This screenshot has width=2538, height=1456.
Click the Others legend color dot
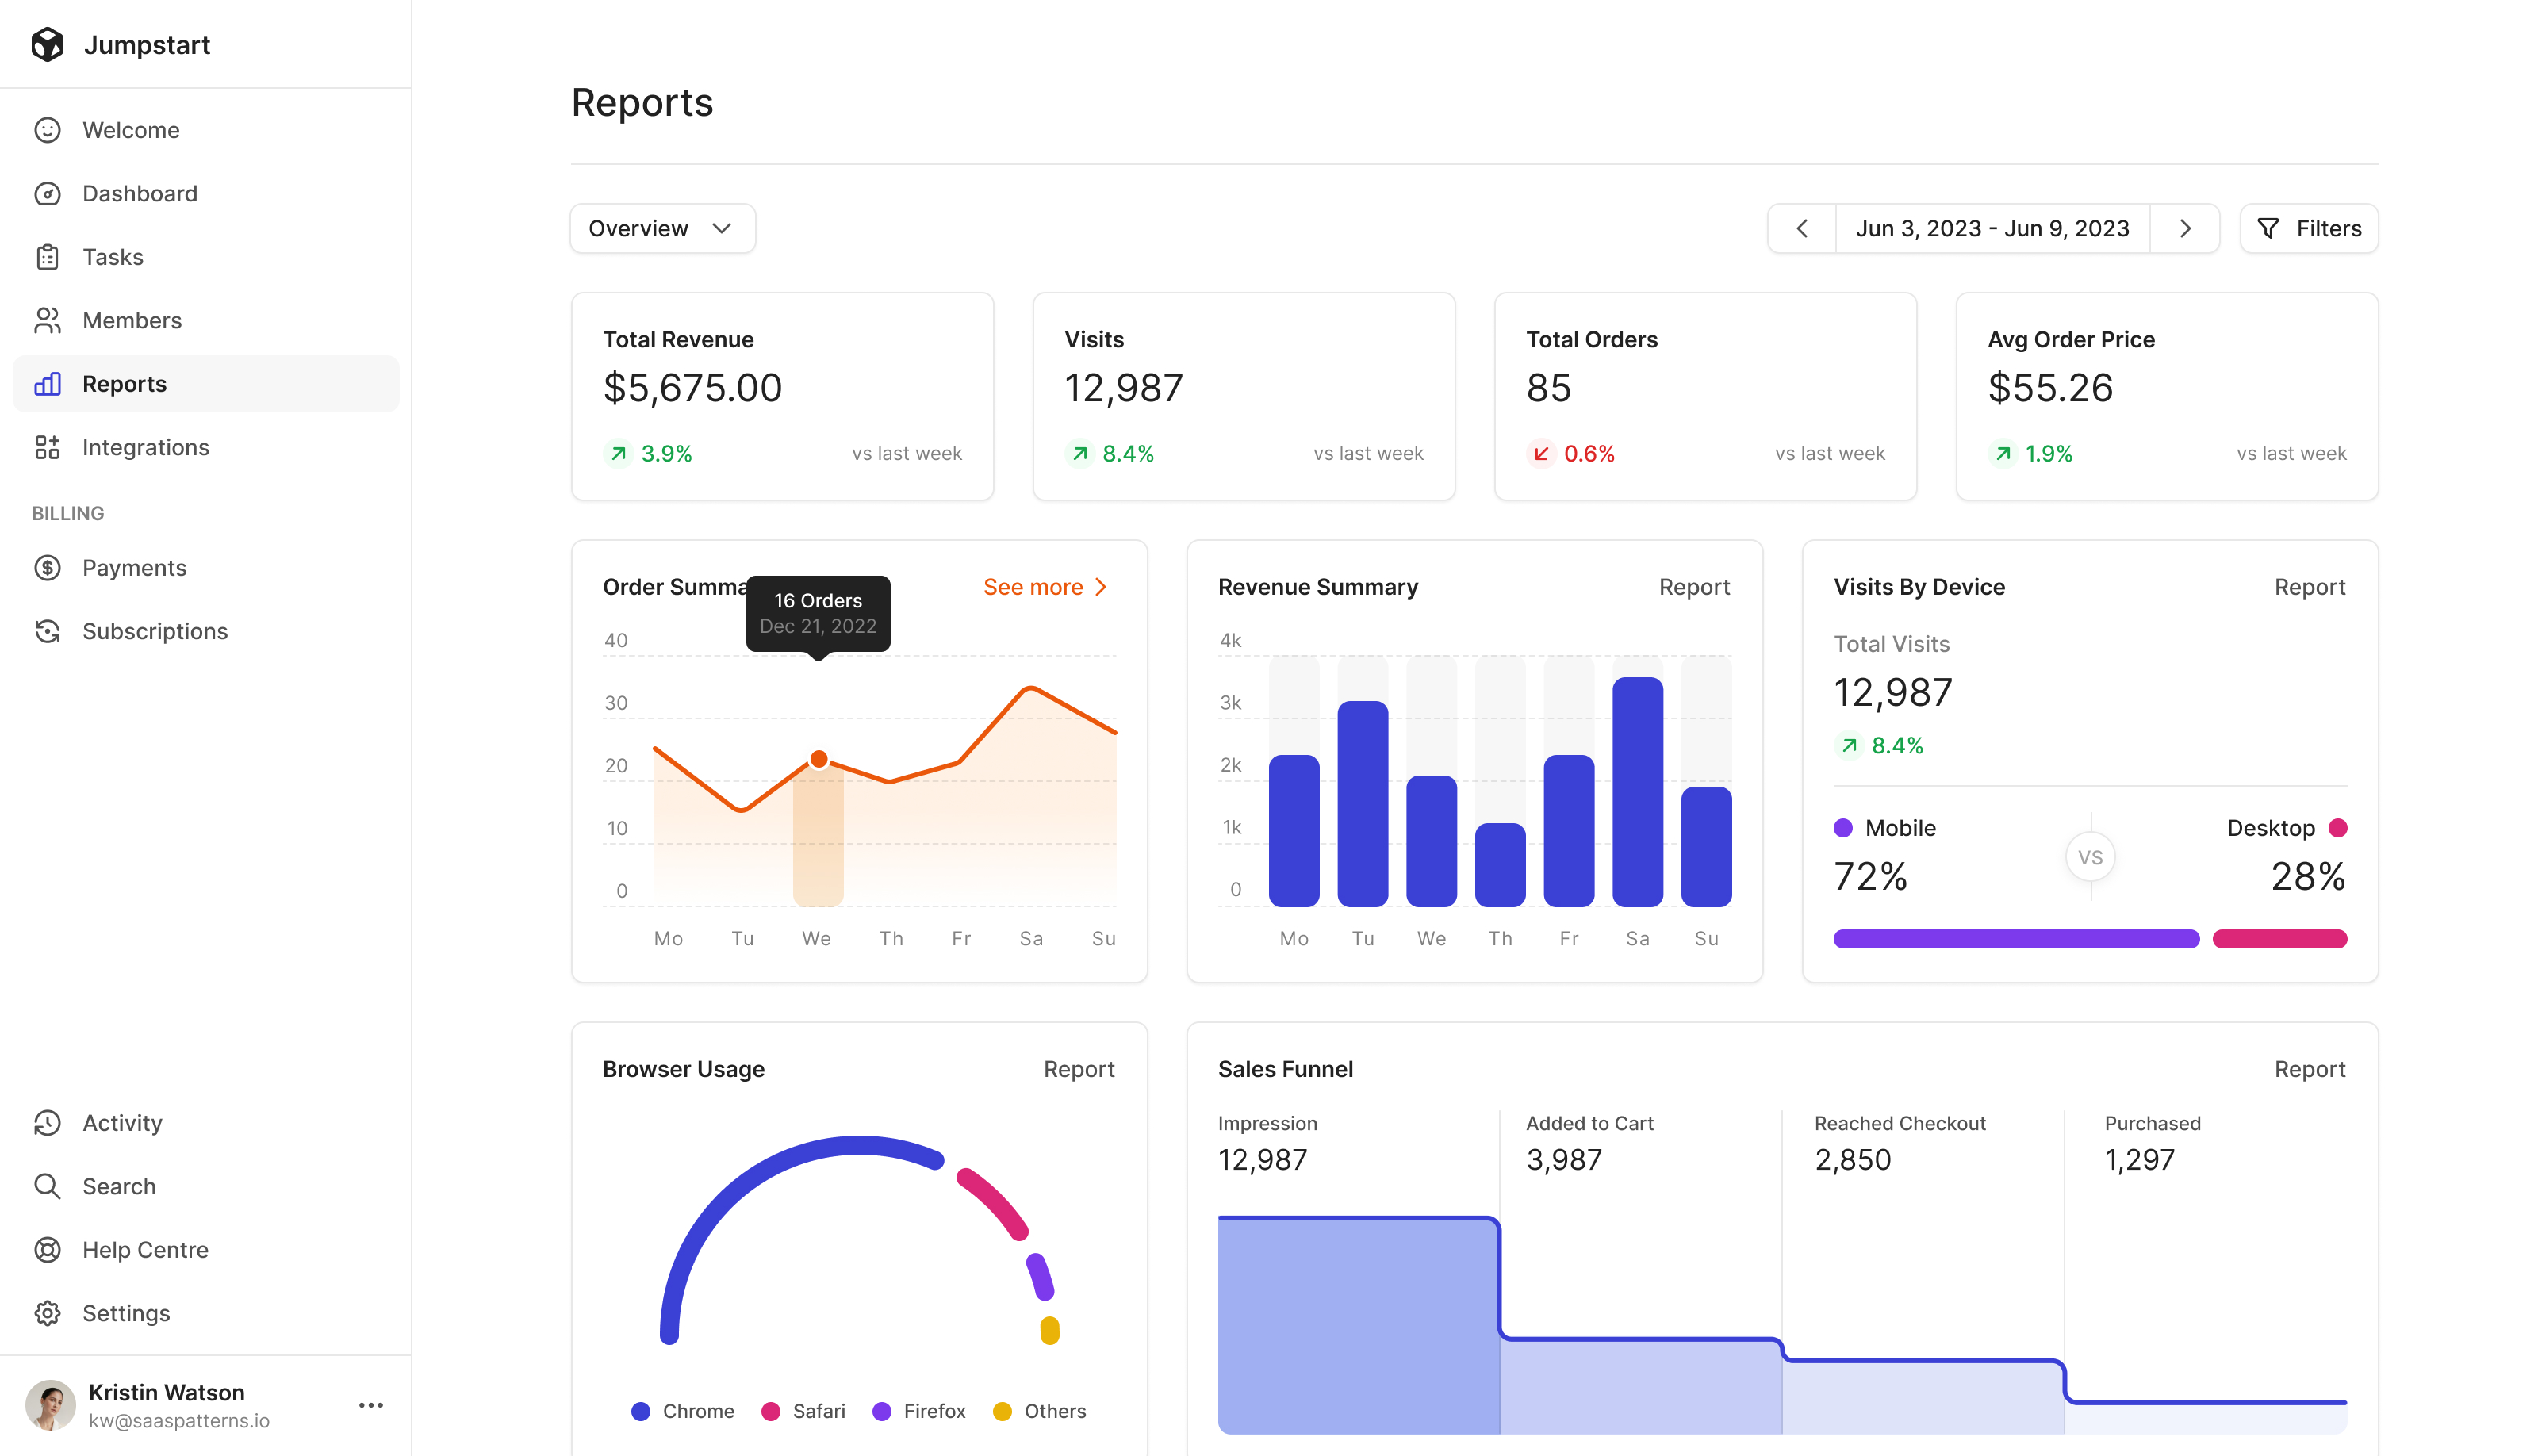[x=1002, y=1411]
